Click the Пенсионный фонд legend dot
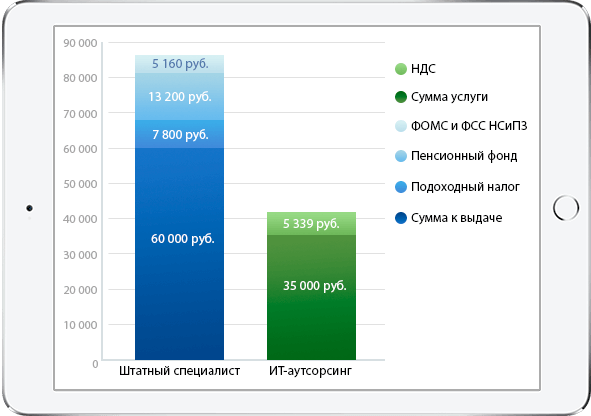Viewport: 591px width, 416px height. (x=401, y=156)
